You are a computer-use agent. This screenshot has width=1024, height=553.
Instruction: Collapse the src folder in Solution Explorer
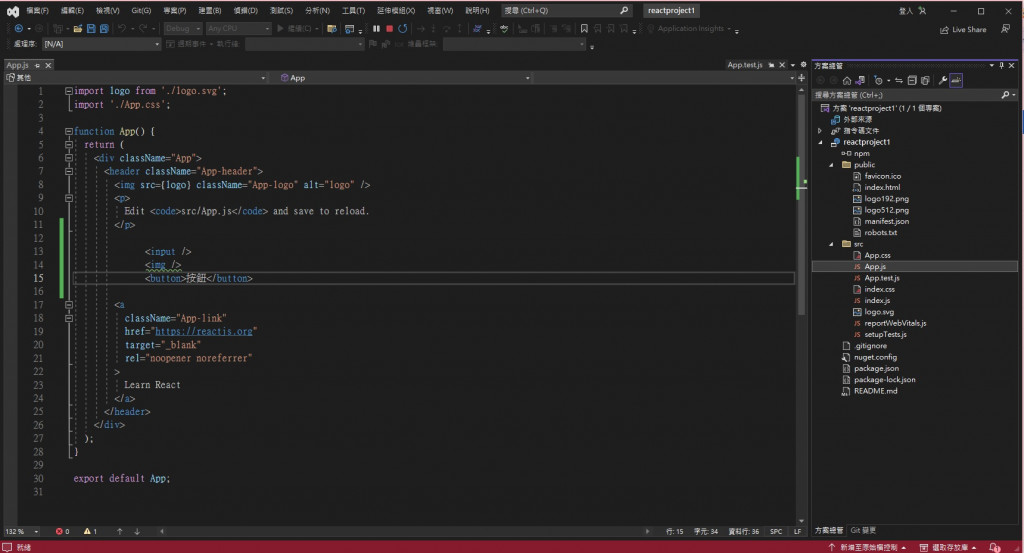click(x=831, y=244)
